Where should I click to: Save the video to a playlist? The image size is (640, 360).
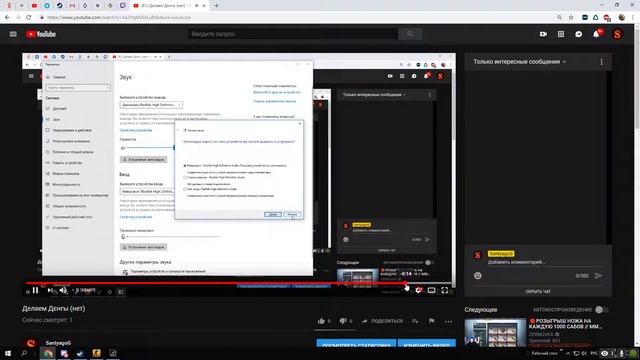(x=415, y=321)
